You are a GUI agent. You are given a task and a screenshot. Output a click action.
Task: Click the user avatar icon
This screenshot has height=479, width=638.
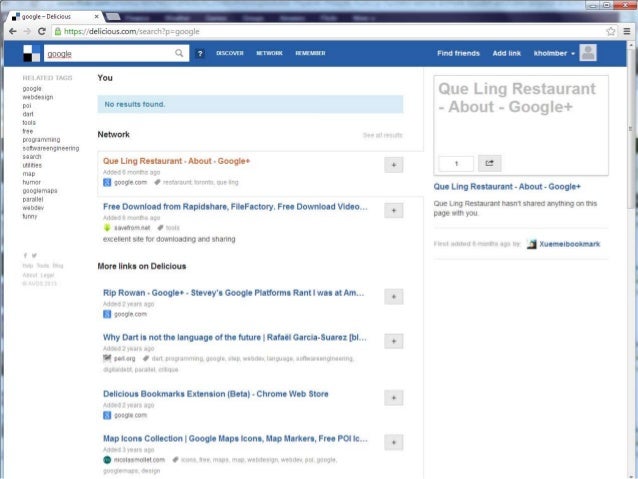pos(588,53)
